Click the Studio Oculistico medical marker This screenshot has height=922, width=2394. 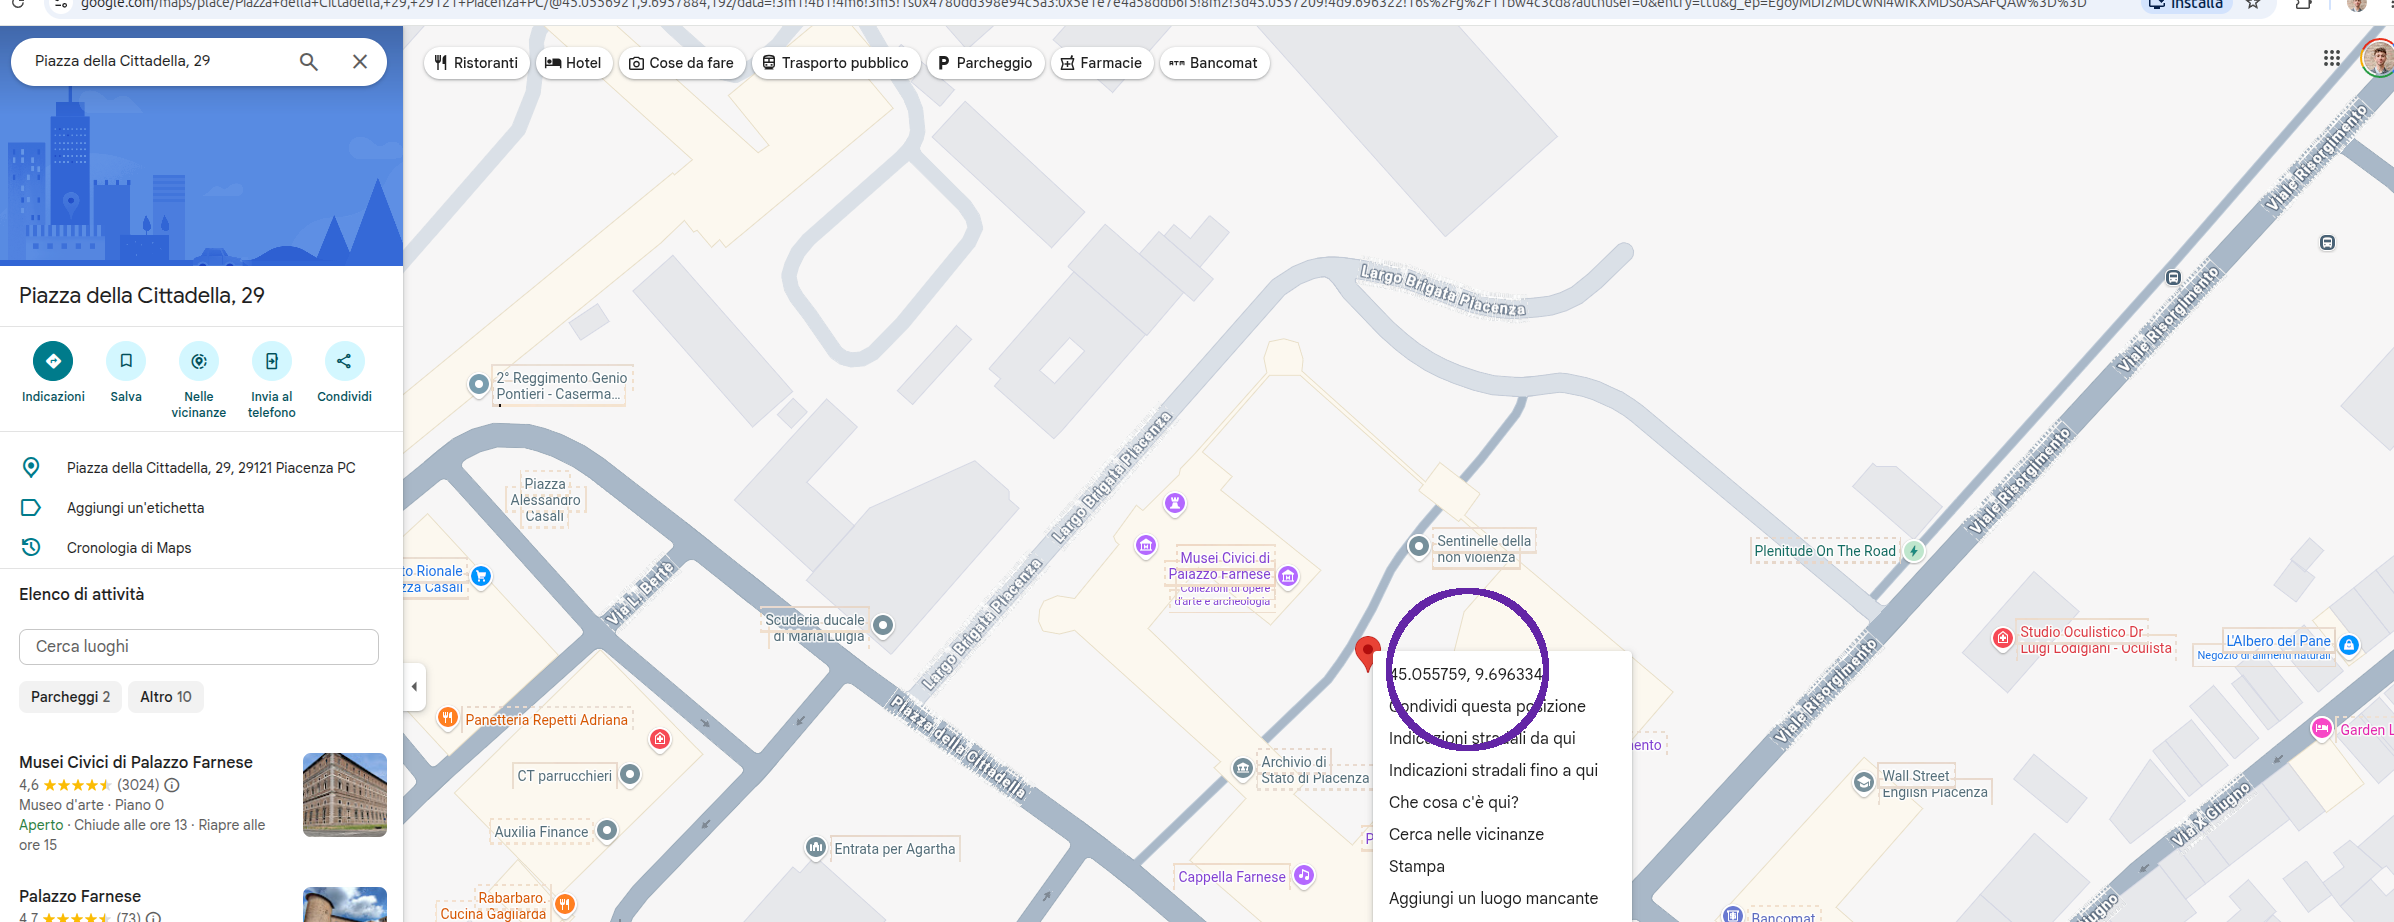click(2002, 638)
